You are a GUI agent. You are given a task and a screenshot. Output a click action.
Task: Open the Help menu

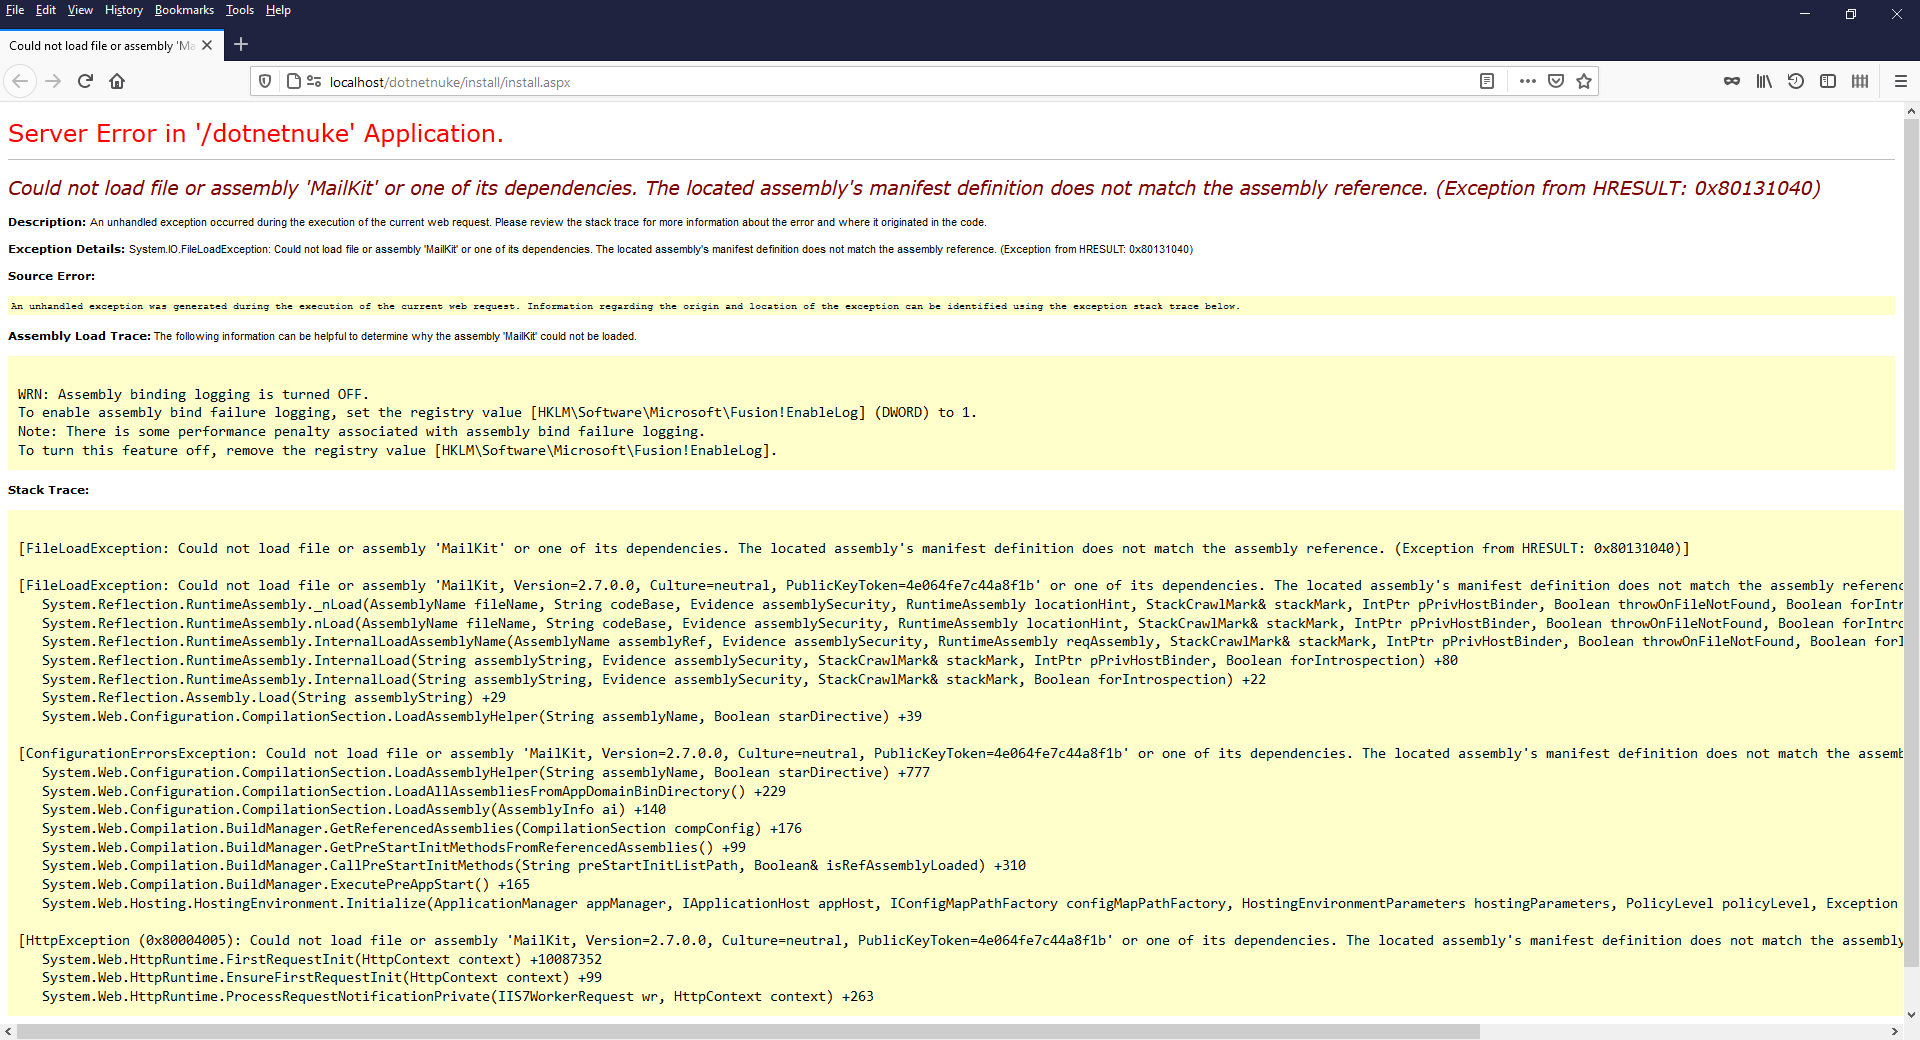(278, 10)
